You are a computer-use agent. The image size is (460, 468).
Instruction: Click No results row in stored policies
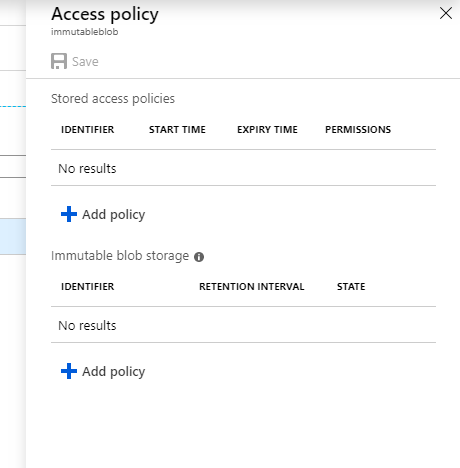click(243, 168)
